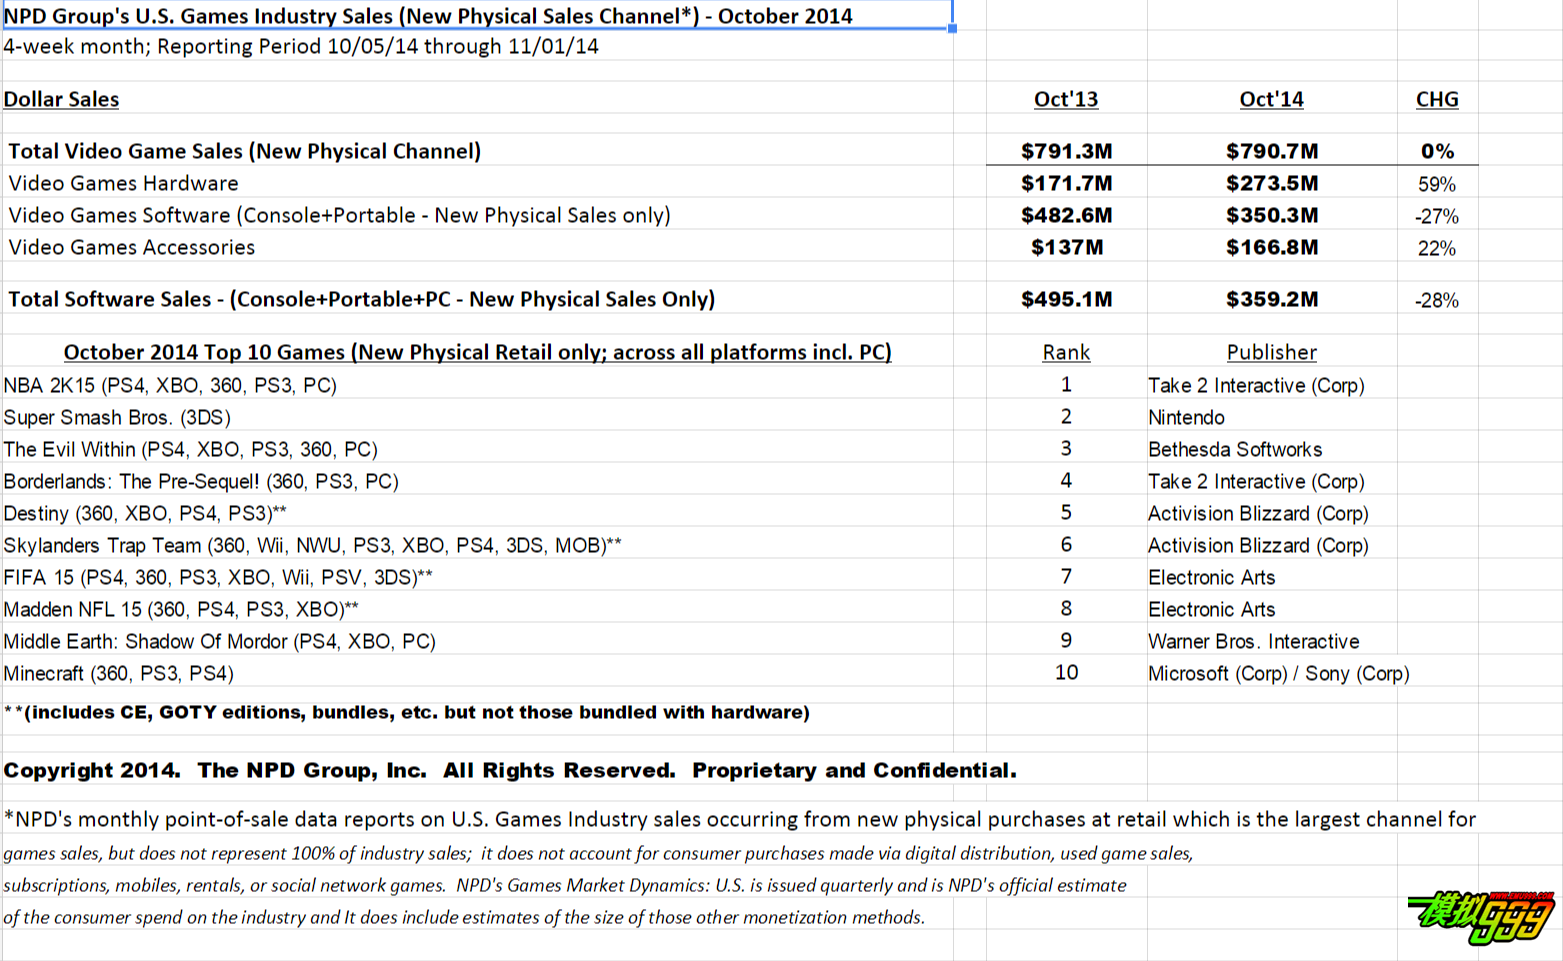Click the $137M accessories value
This screenshot has height=961, width=1563.
tap(1067, 247)
